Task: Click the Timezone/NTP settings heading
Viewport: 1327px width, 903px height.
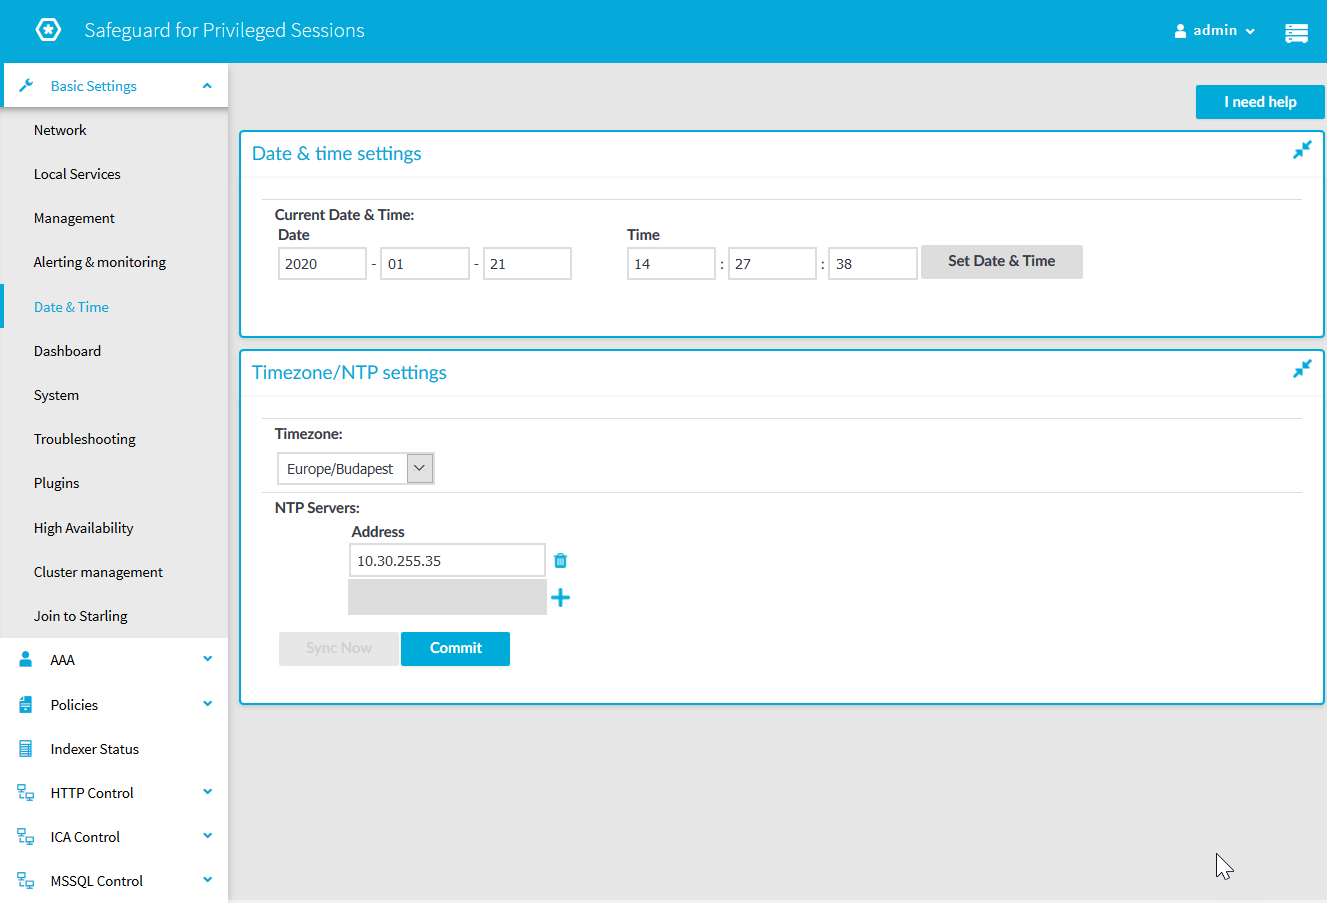Action: click(349, 372)
